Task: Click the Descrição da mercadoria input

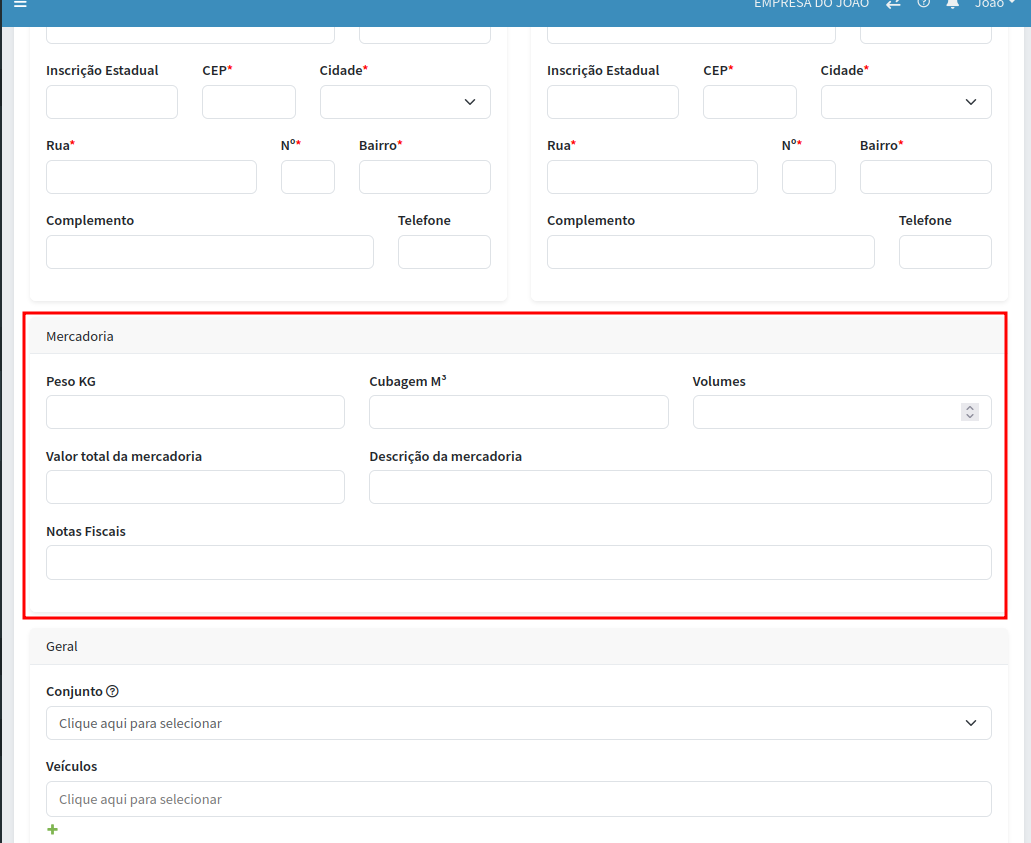Action: point(680,487)
